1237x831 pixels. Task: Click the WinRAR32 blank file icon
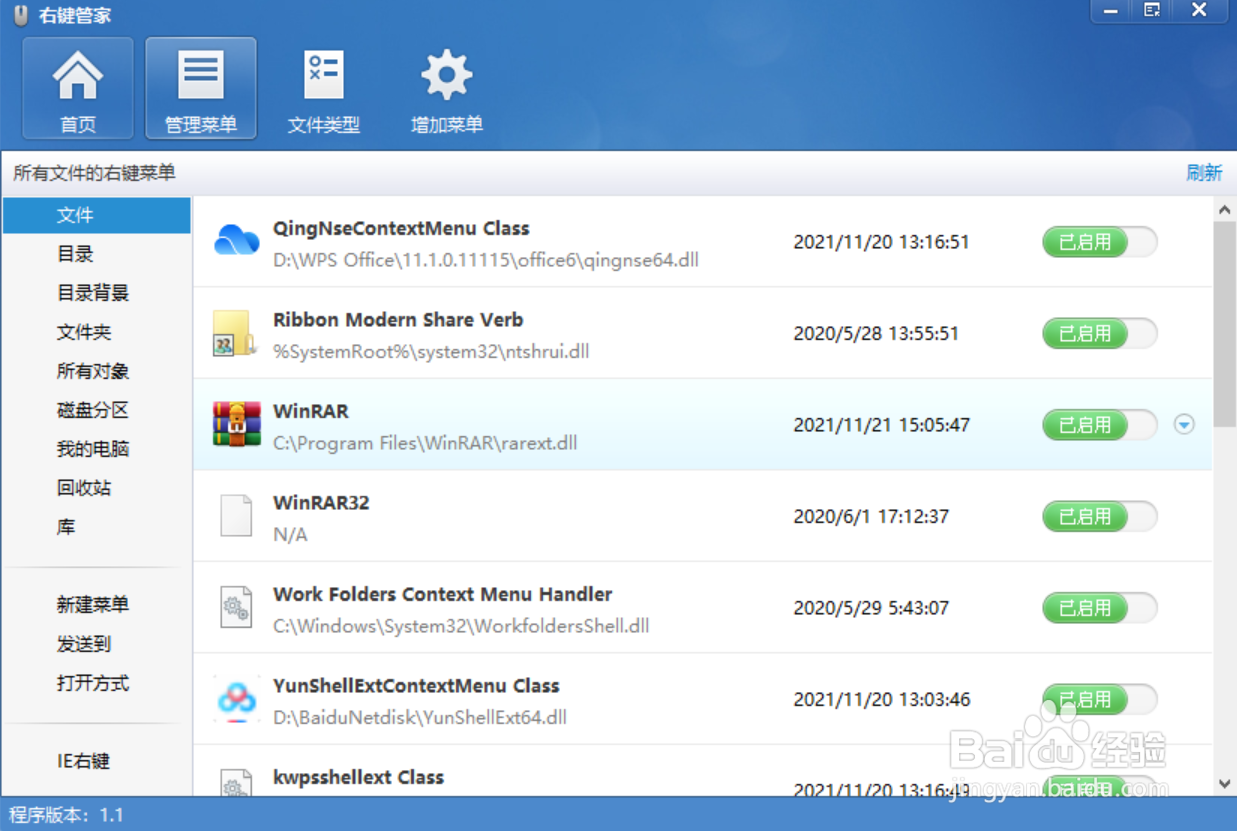pos(236,516)
